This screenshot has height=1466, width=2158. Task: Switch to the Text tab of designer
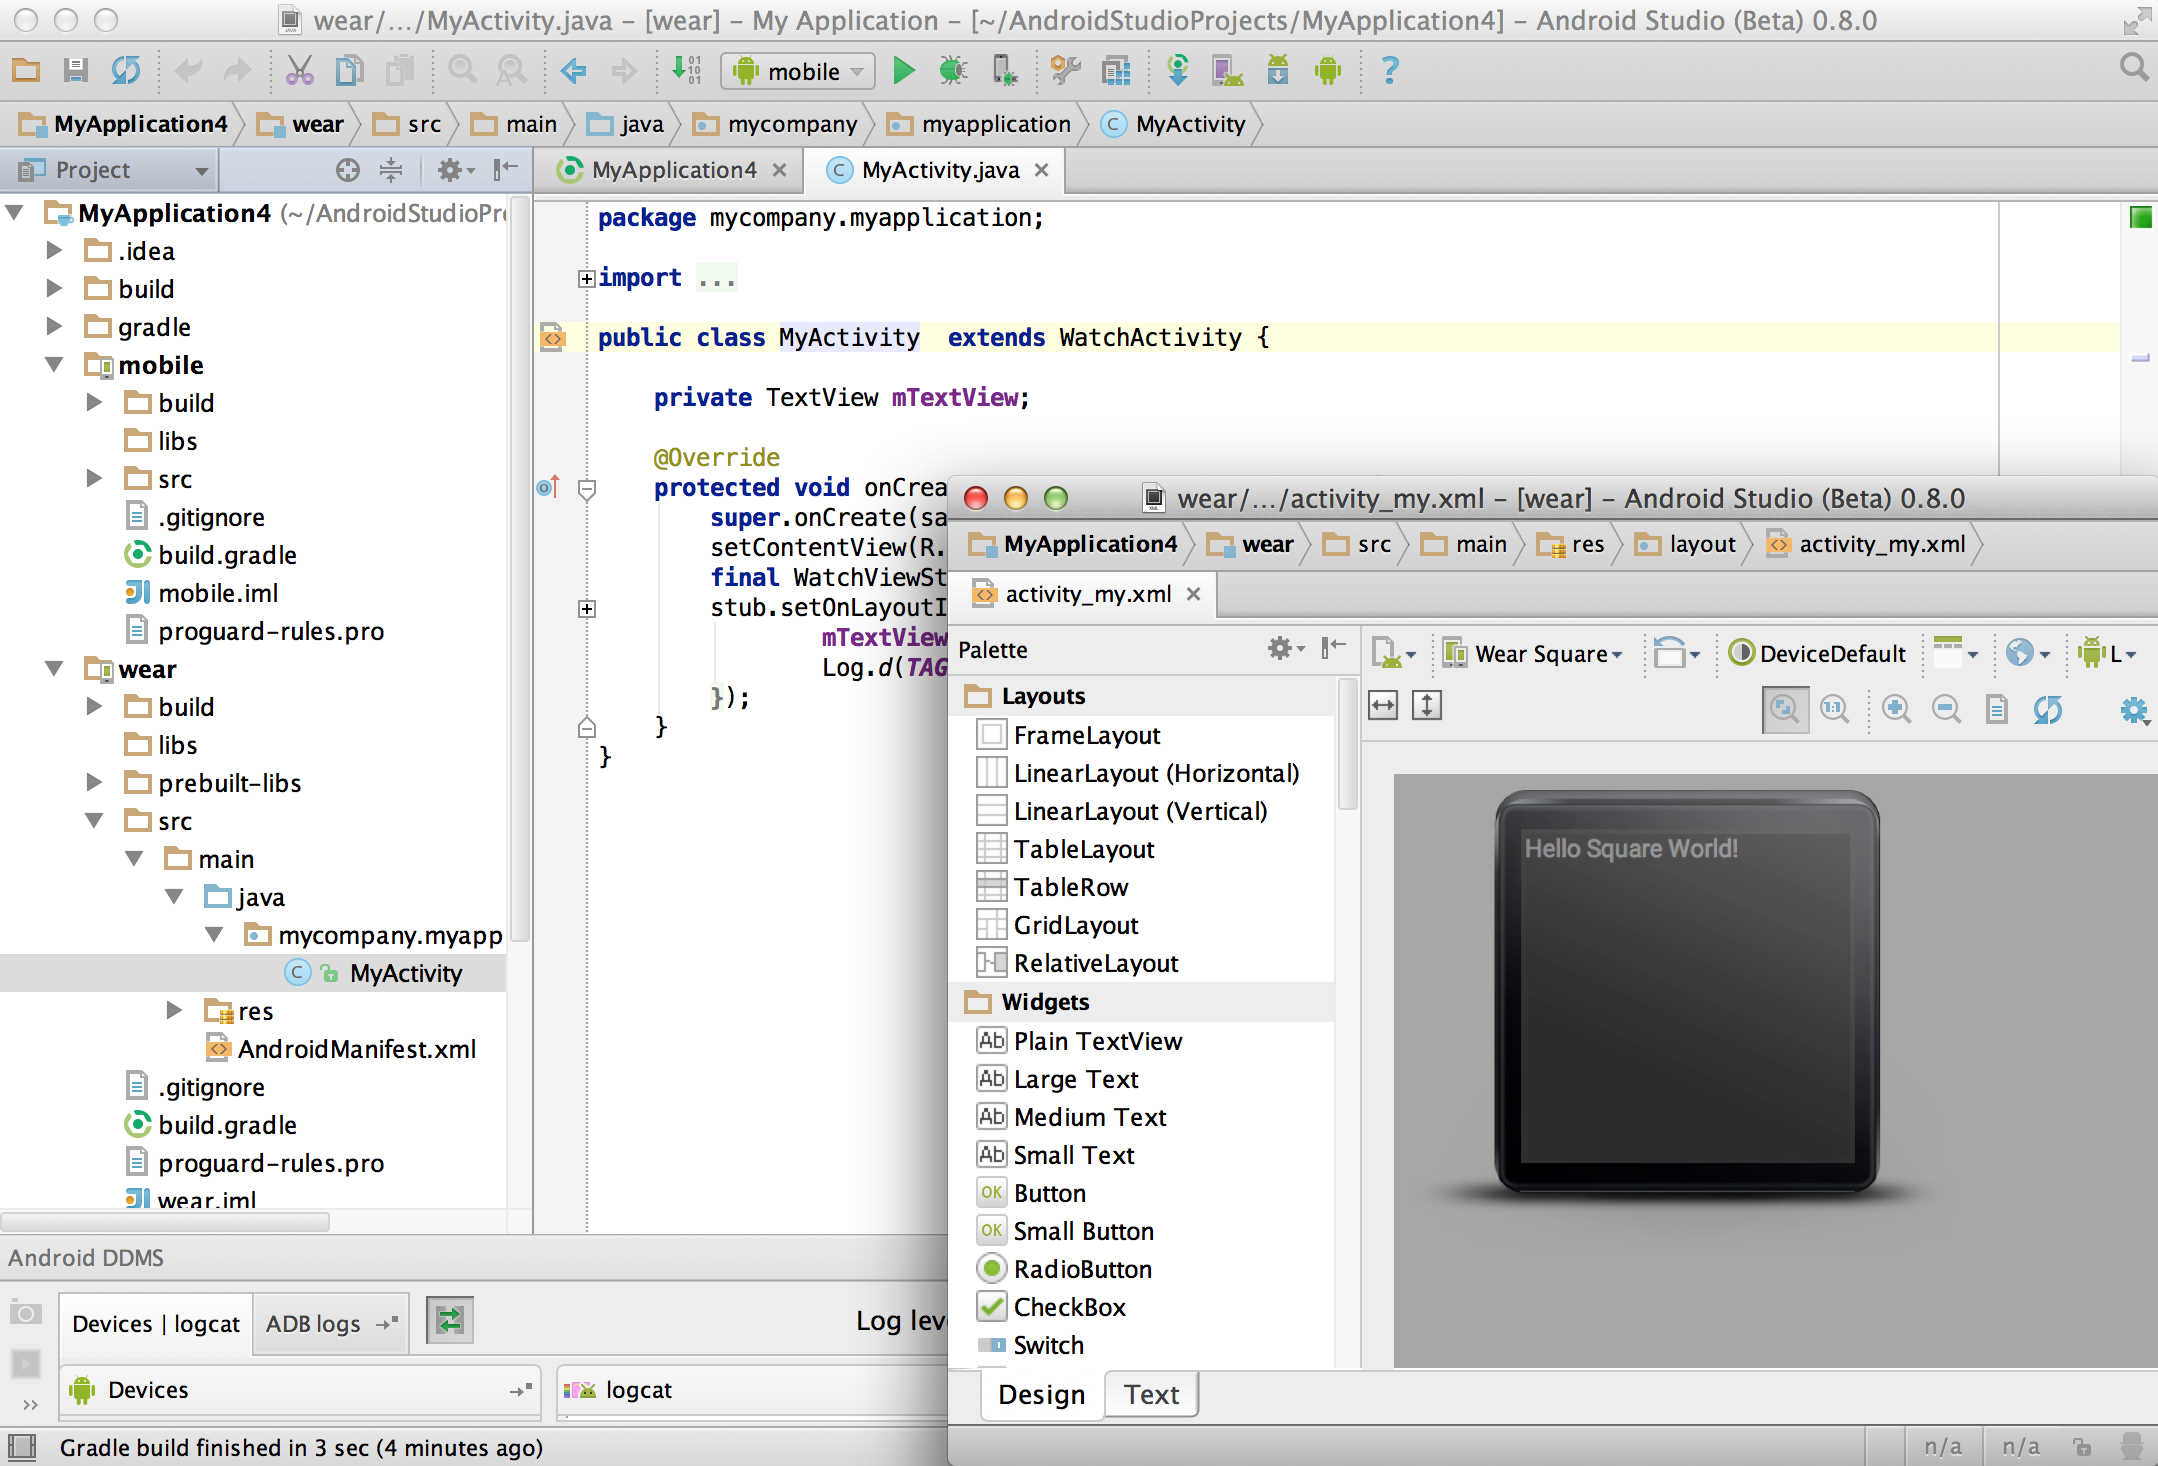click(1151, 1394)
